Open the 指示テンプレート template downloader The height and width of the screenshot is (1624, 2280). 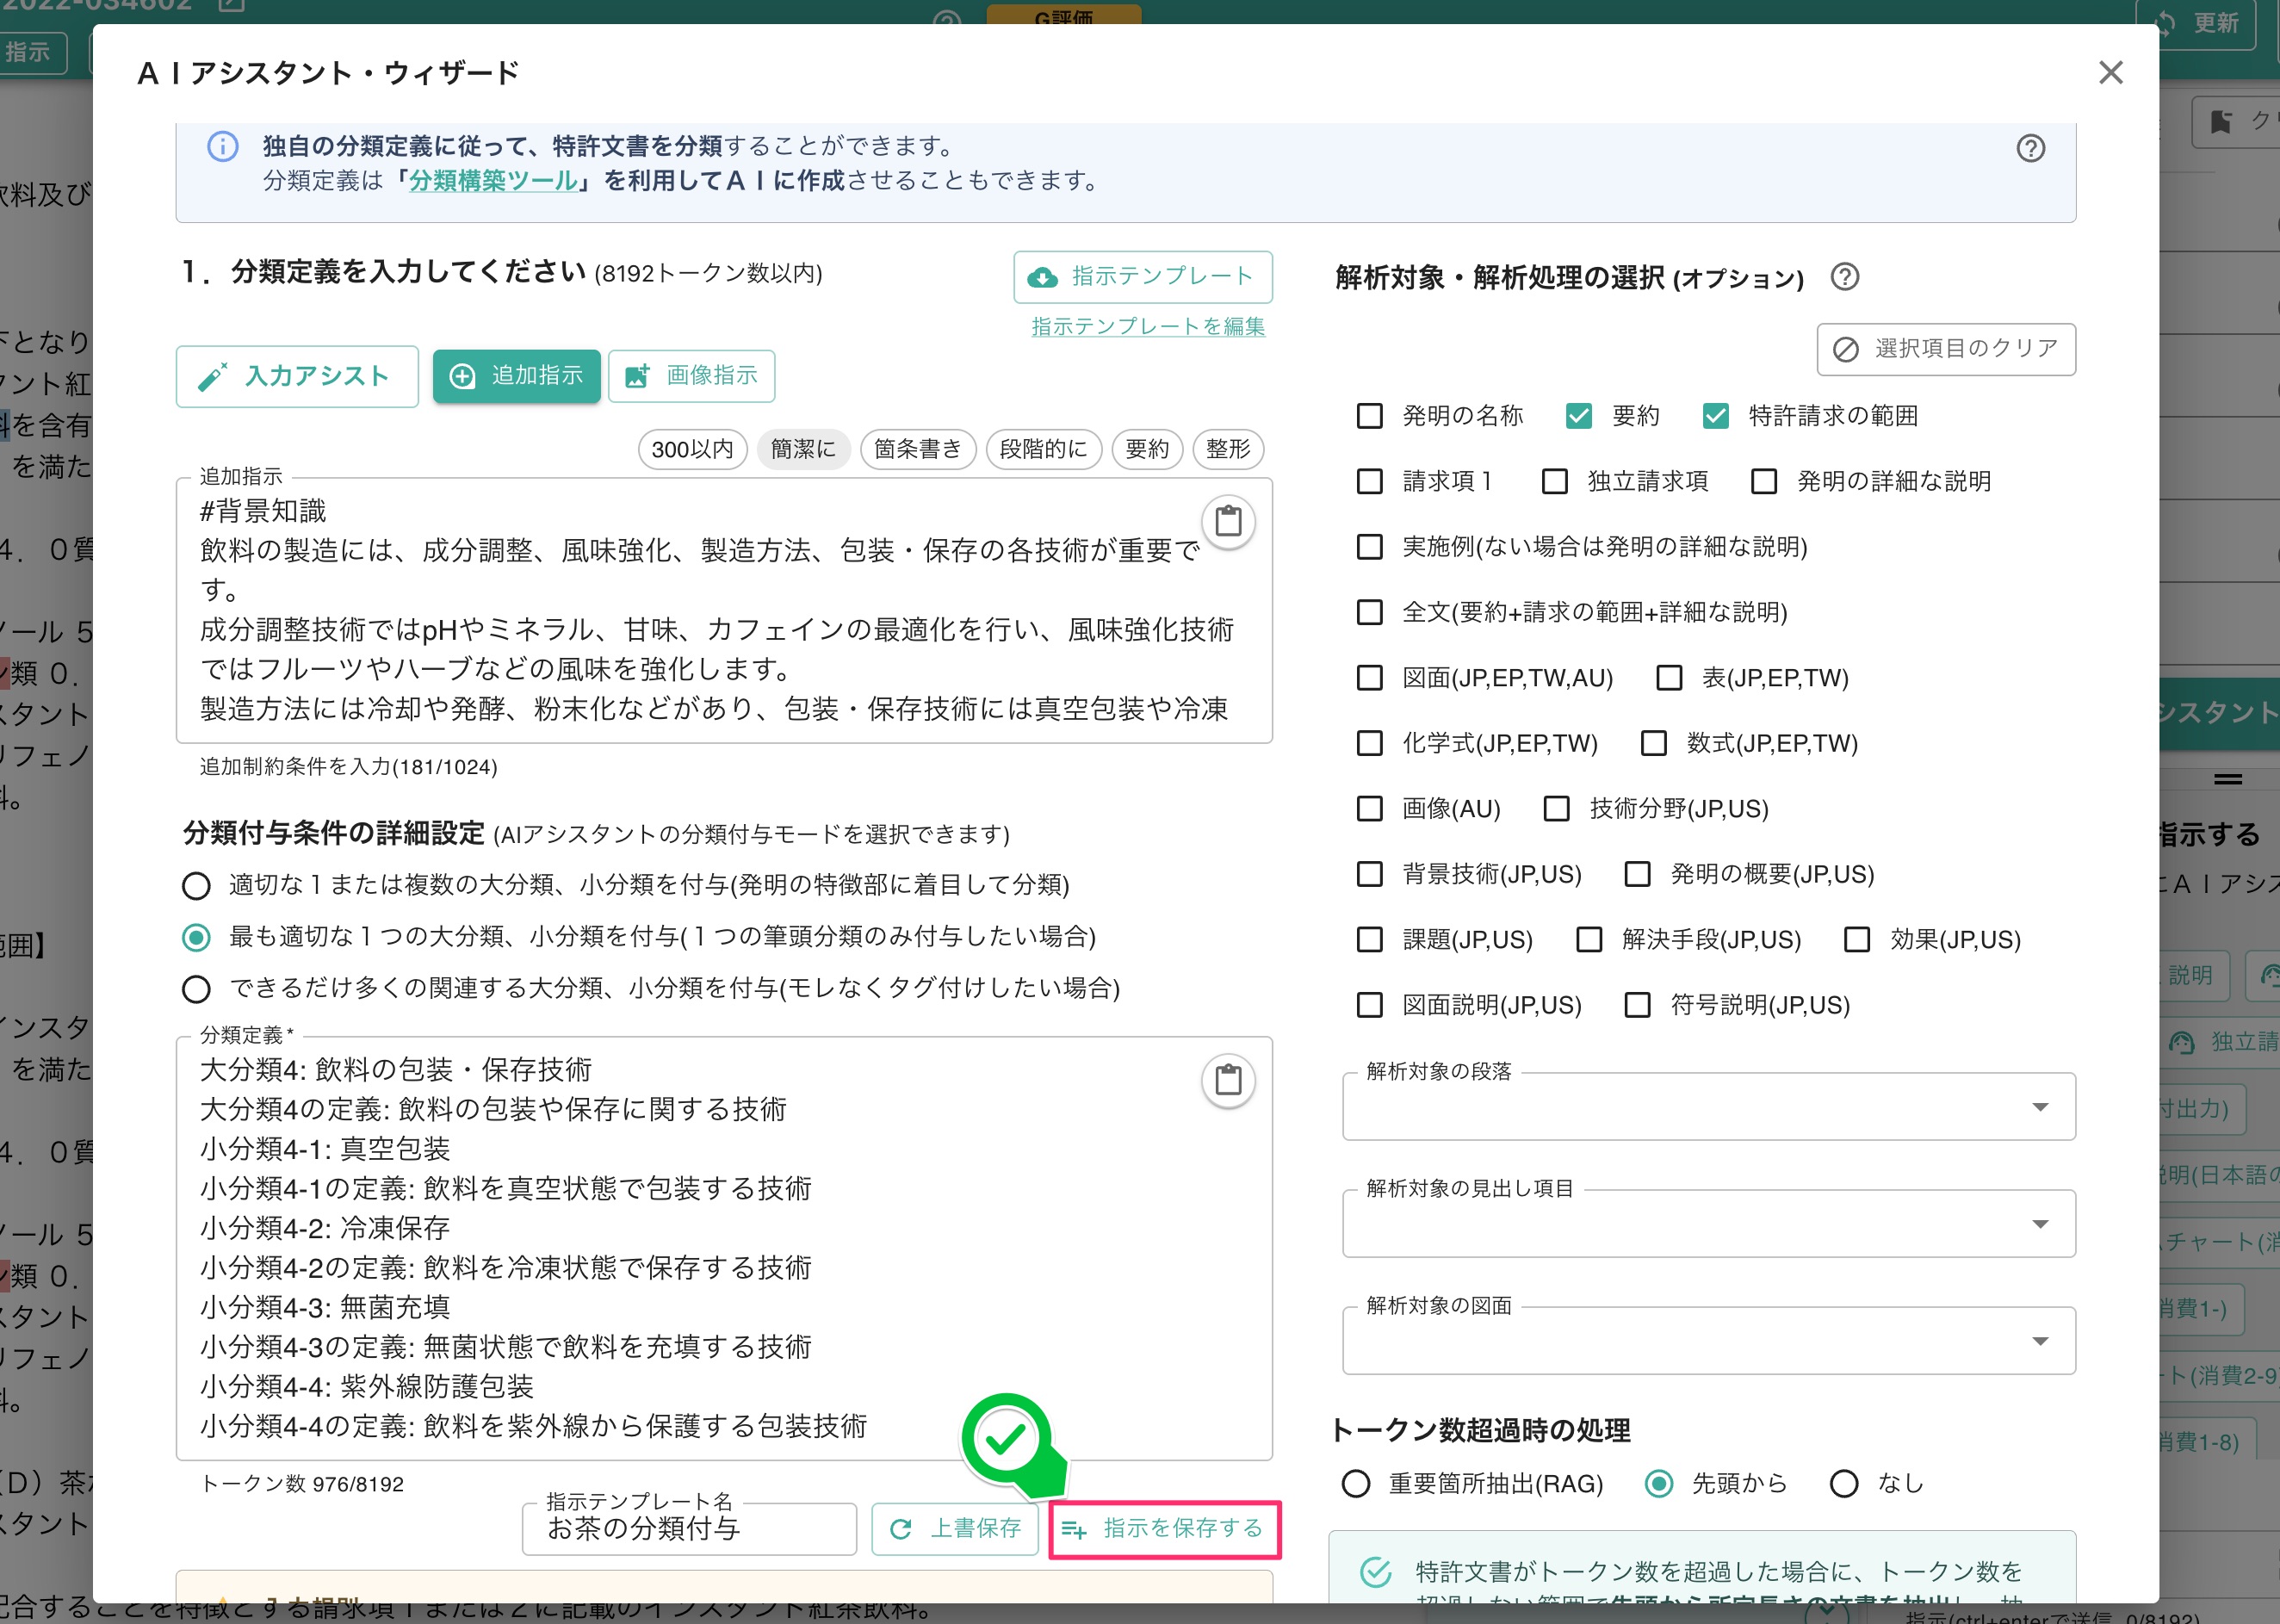(1141, 277)
